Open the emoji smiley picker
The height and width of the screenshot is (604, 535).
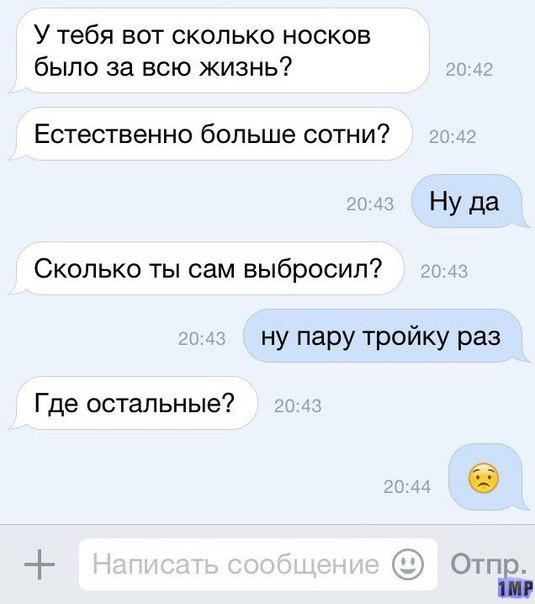408,564
